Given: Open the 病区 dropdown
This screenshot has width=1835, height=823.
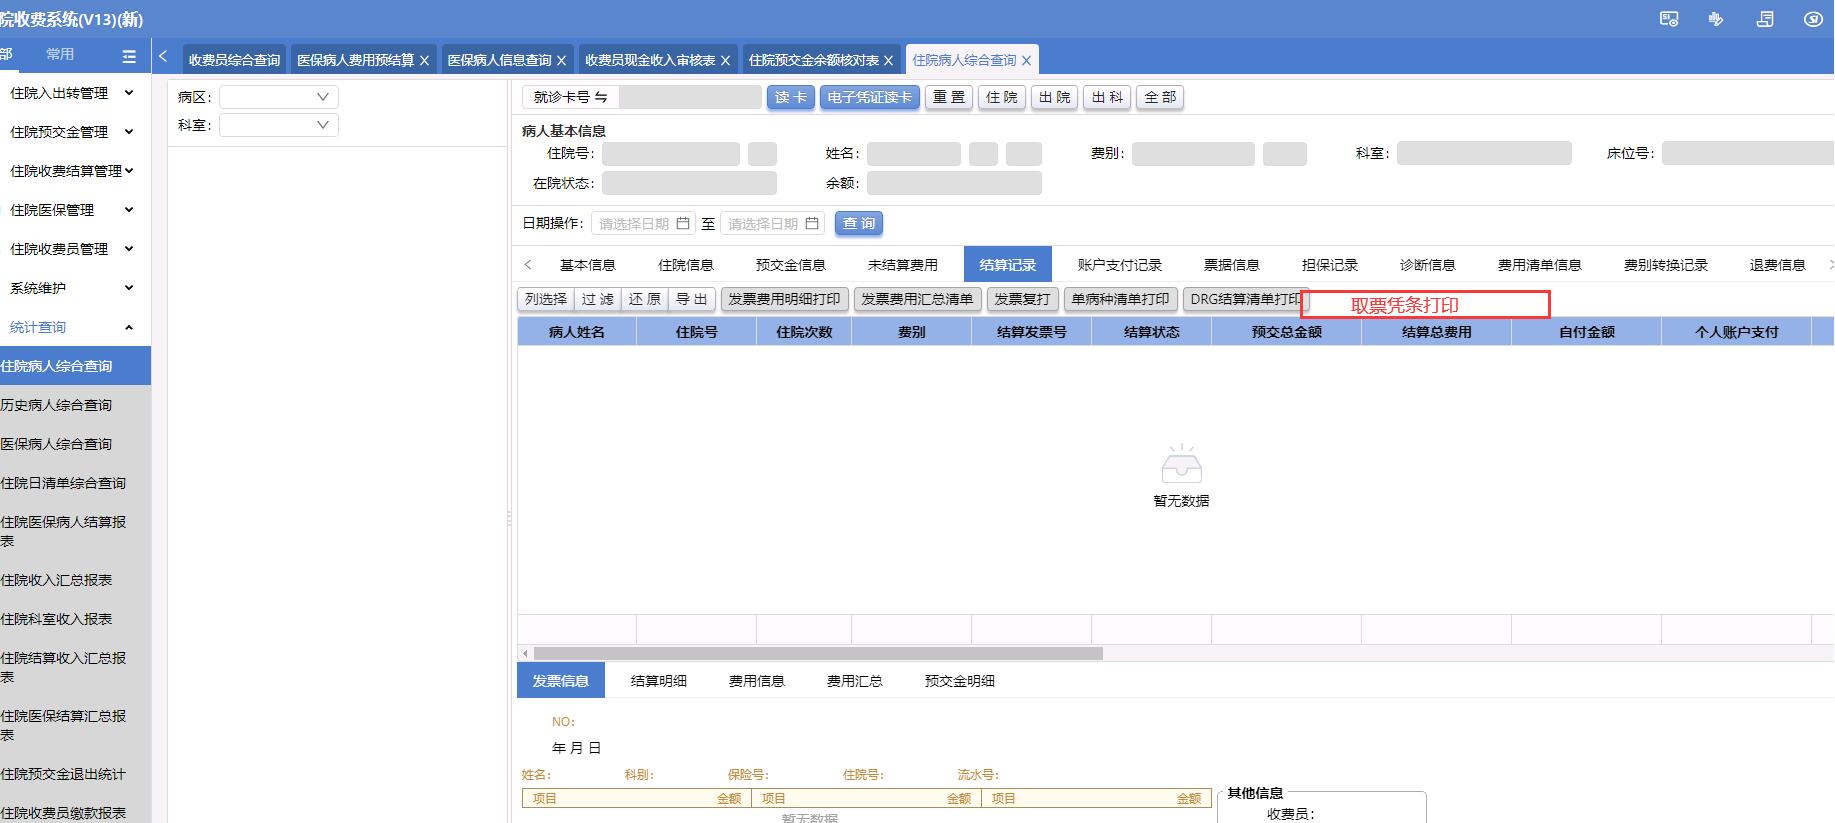Looking at the screenshot, I should click(x=279, y=97).
